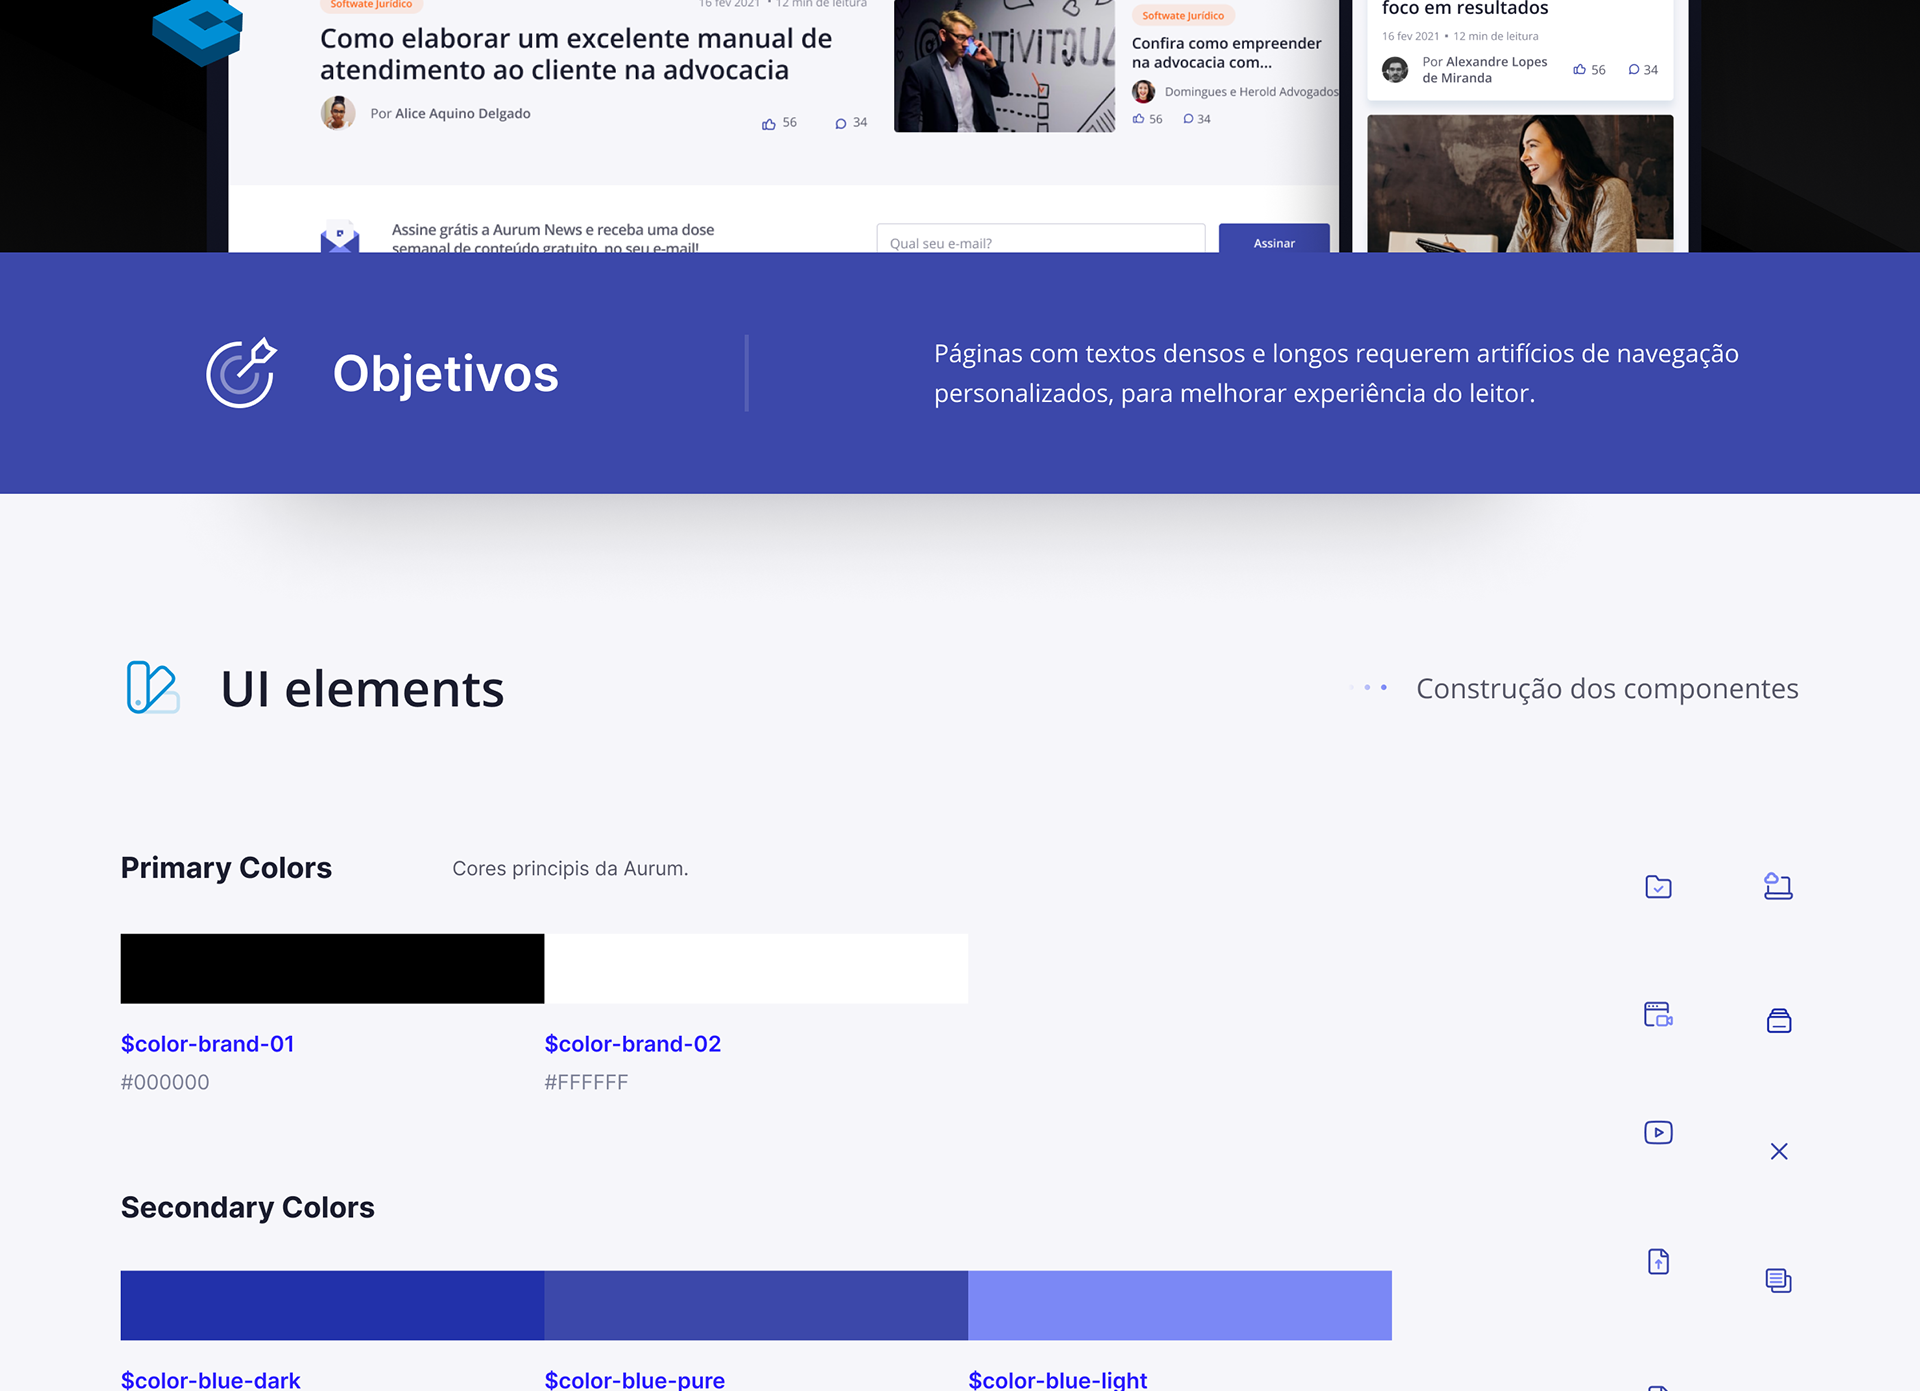The image size is (1920, 1391).
Task: Click the man on phone article thumbnail
Action: pyautogui.click(x=1003, y=66)
